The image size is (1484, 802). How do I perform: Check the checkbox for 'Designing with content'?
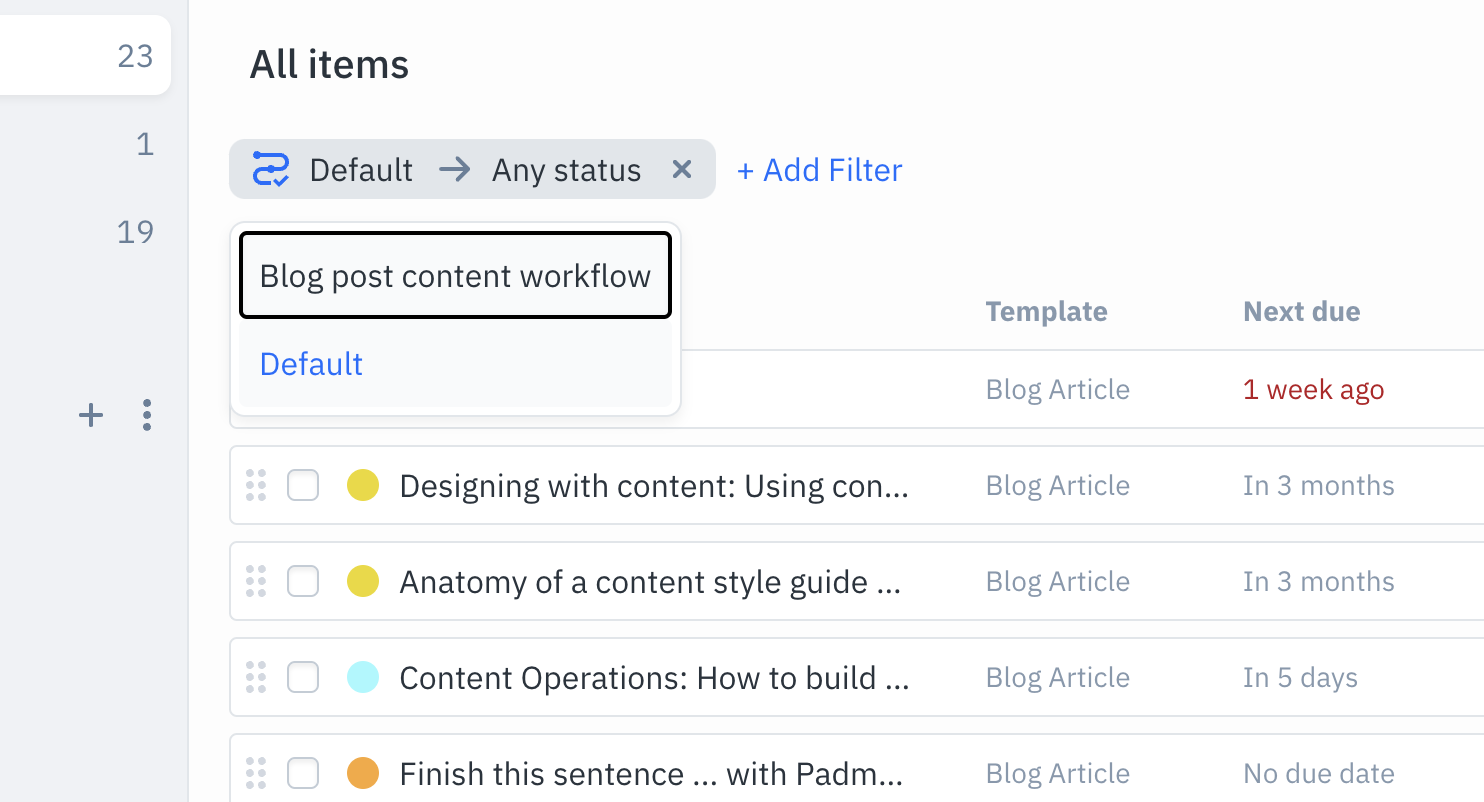click(x=303, y=485)
